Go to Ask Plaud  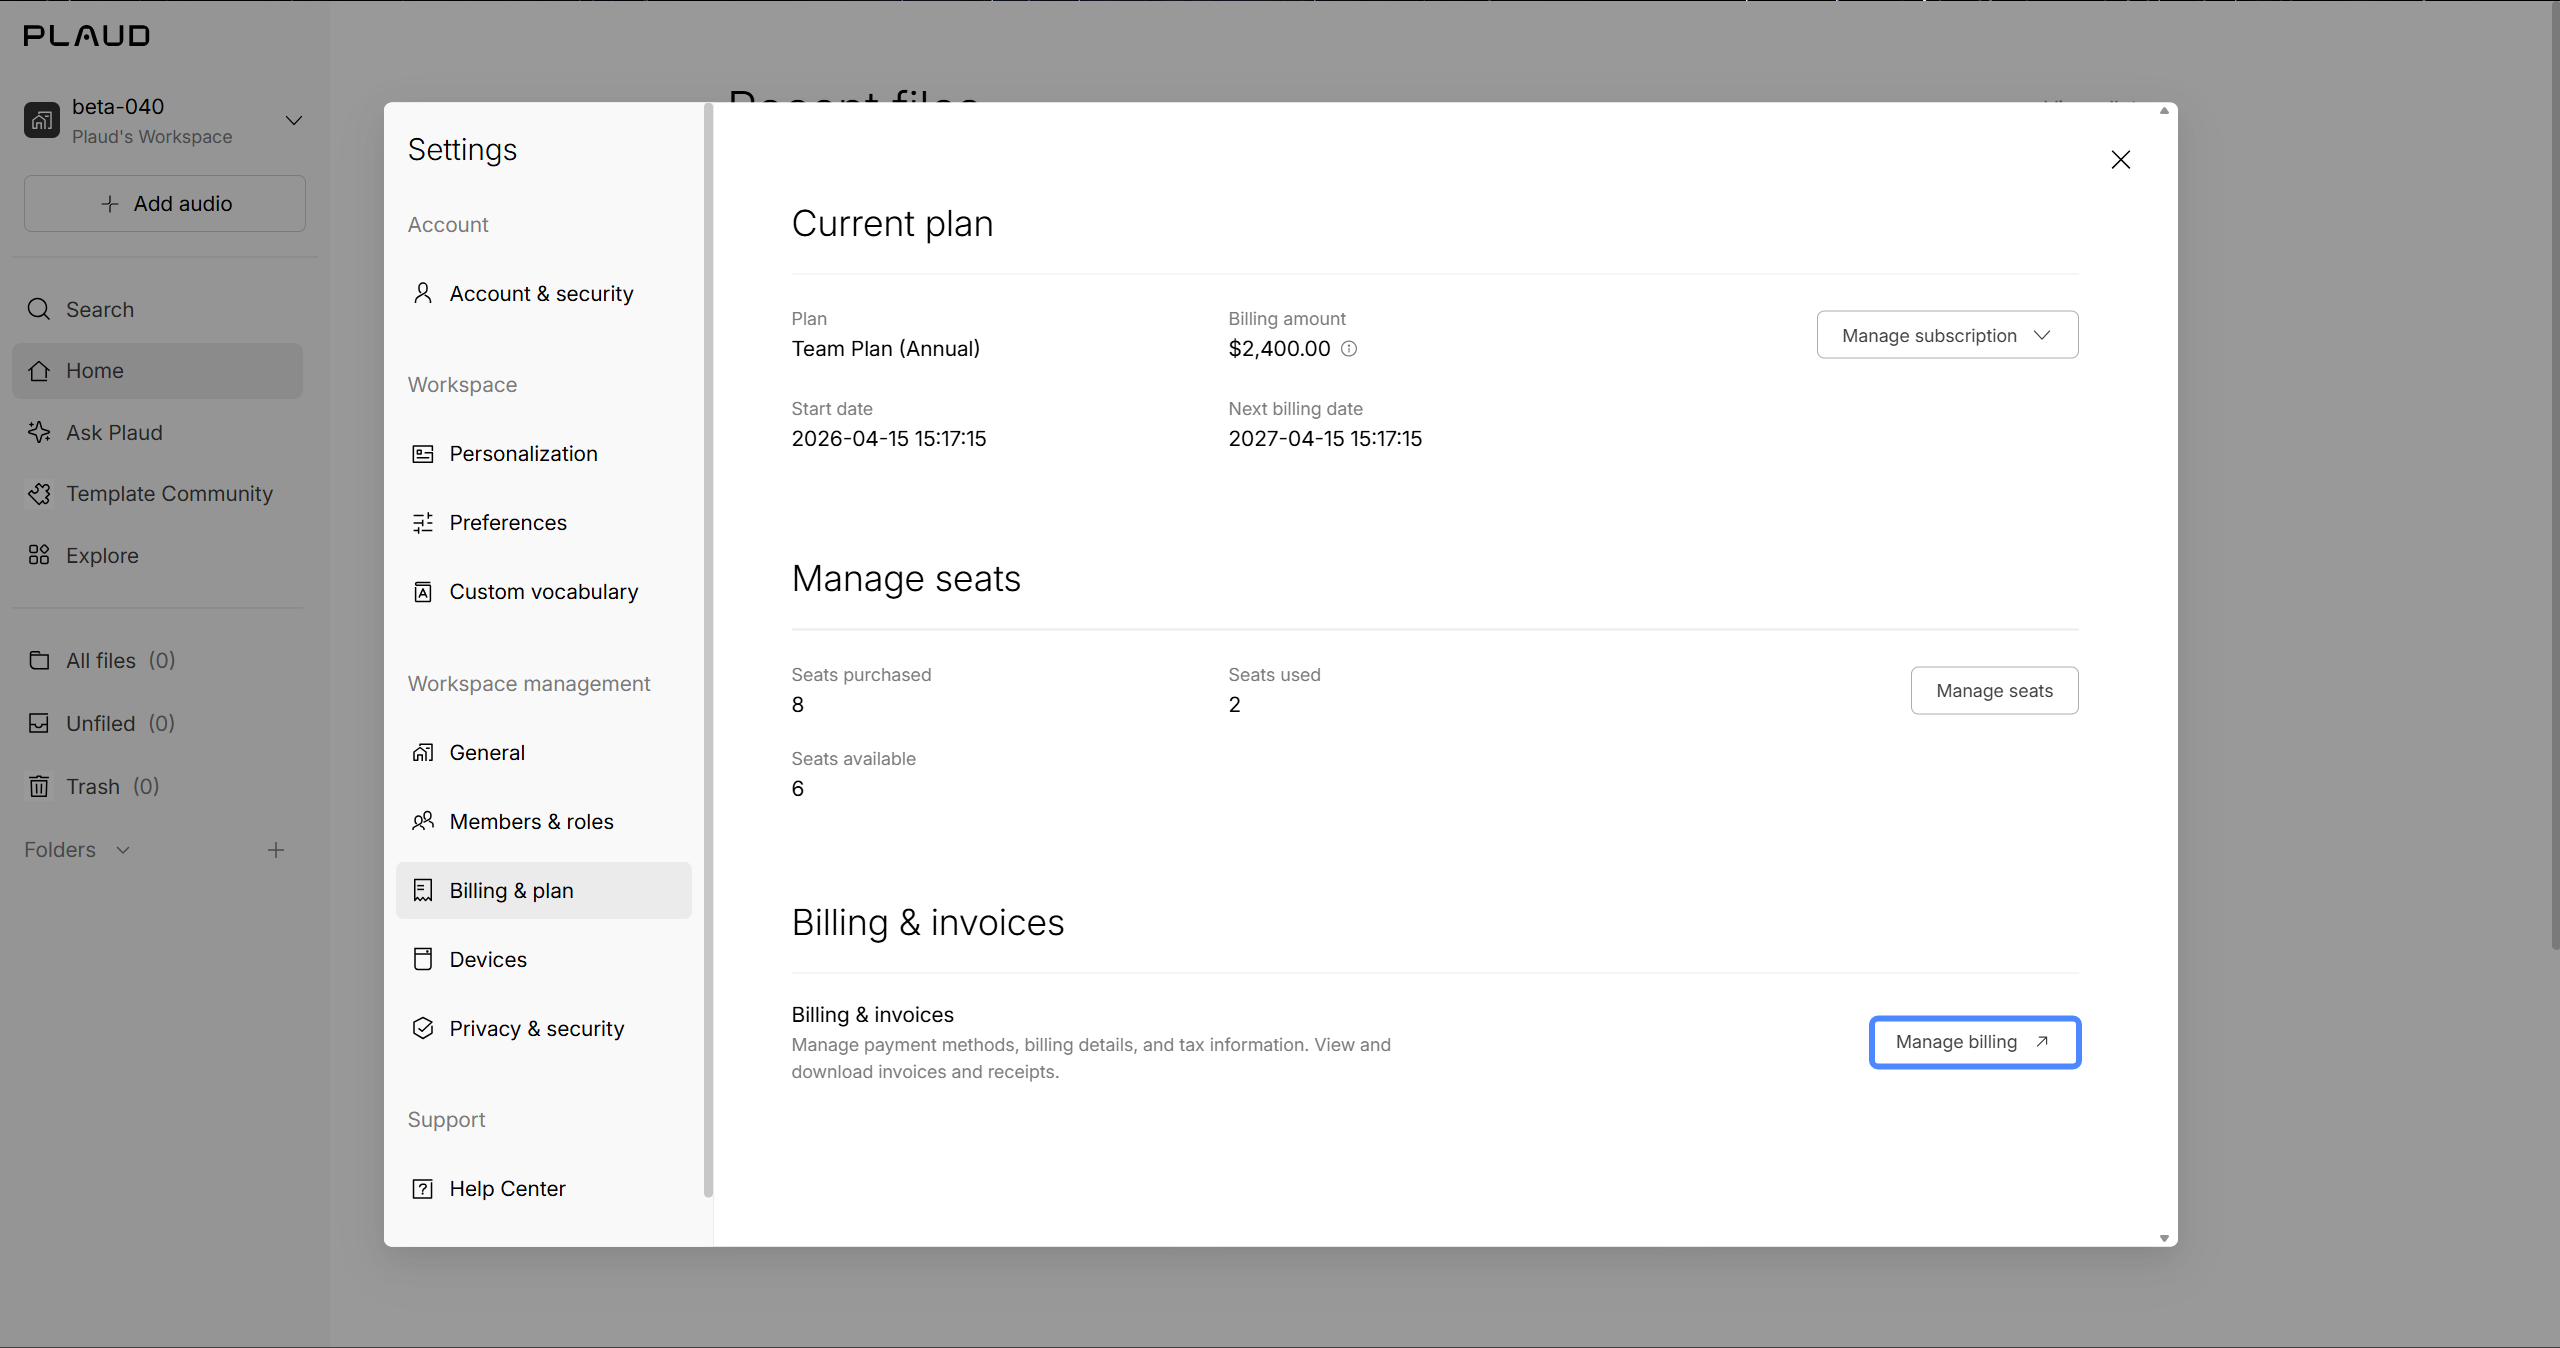(x=158, y=433)
